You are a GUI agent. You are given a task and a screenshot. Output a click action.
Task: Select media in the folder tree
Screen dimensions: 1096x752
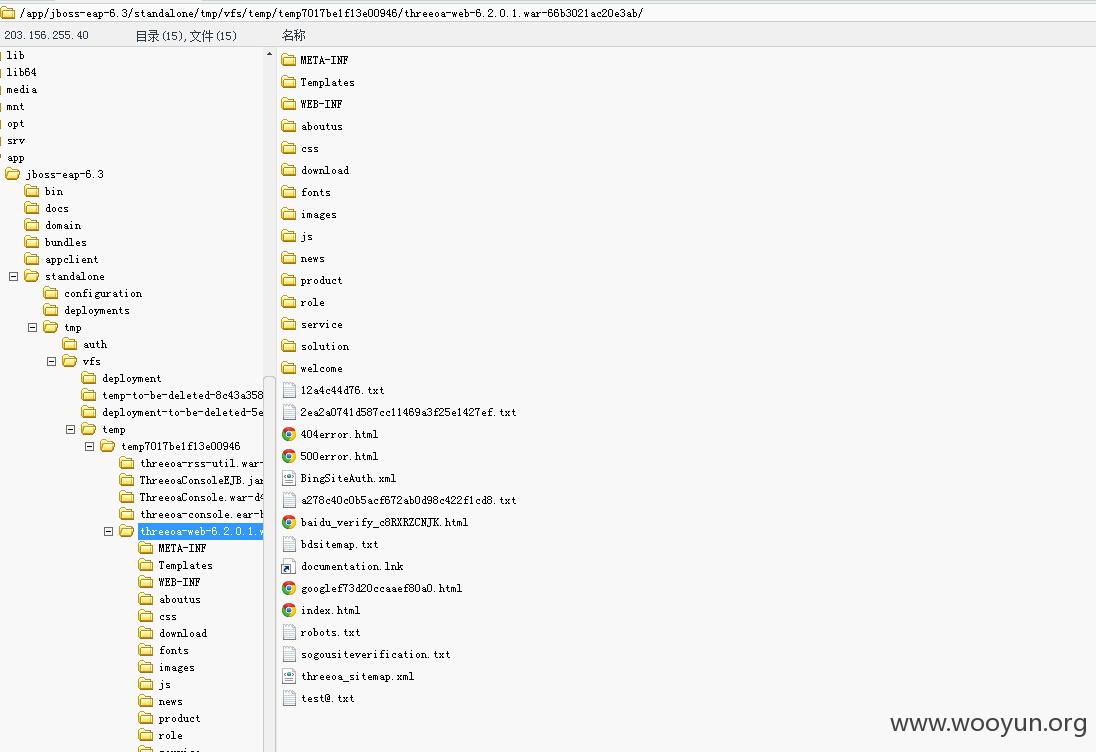pyautogui.click(x=22, y=89)
